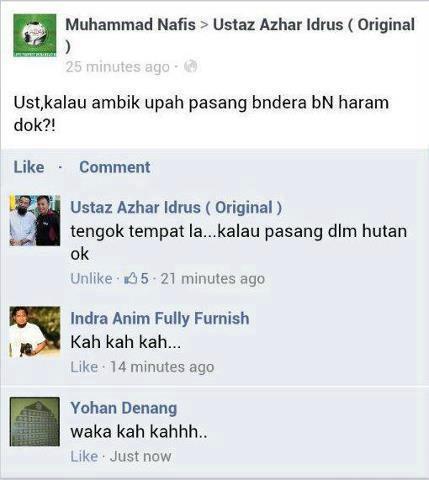Open Yohan Denang profile avatar

(x=35, y=421)
